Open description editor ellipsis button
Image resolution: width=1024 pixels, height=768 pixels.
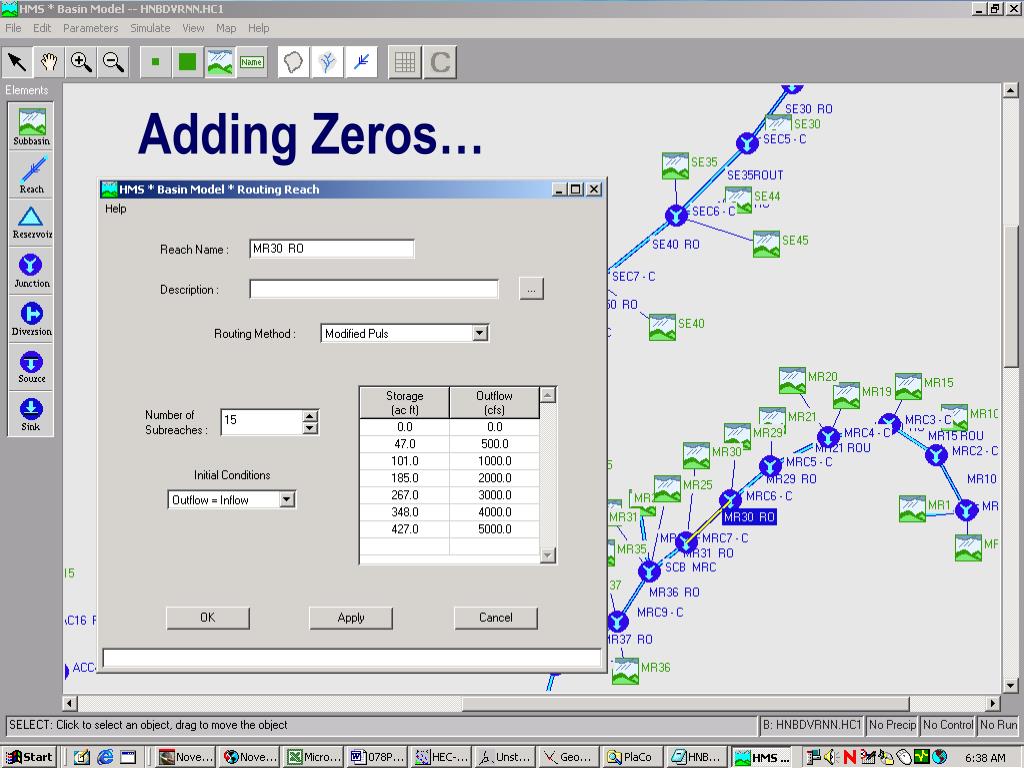pyautogui.click(x=532, y=289)
